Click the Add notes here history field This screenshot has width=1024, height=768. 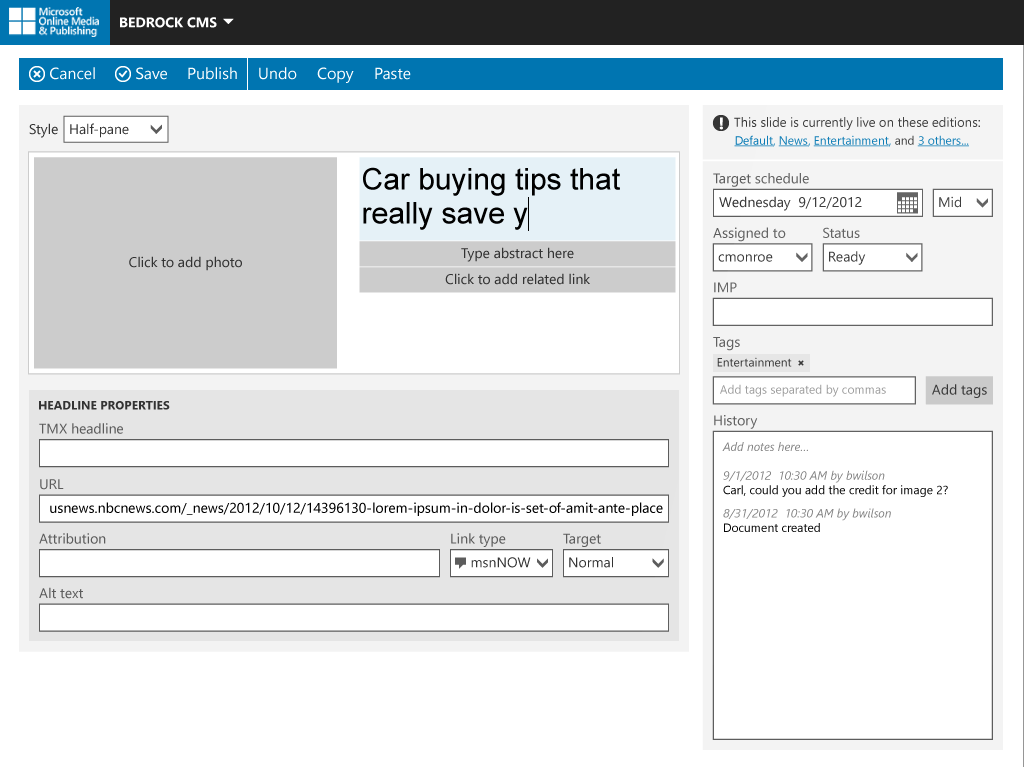766,447
